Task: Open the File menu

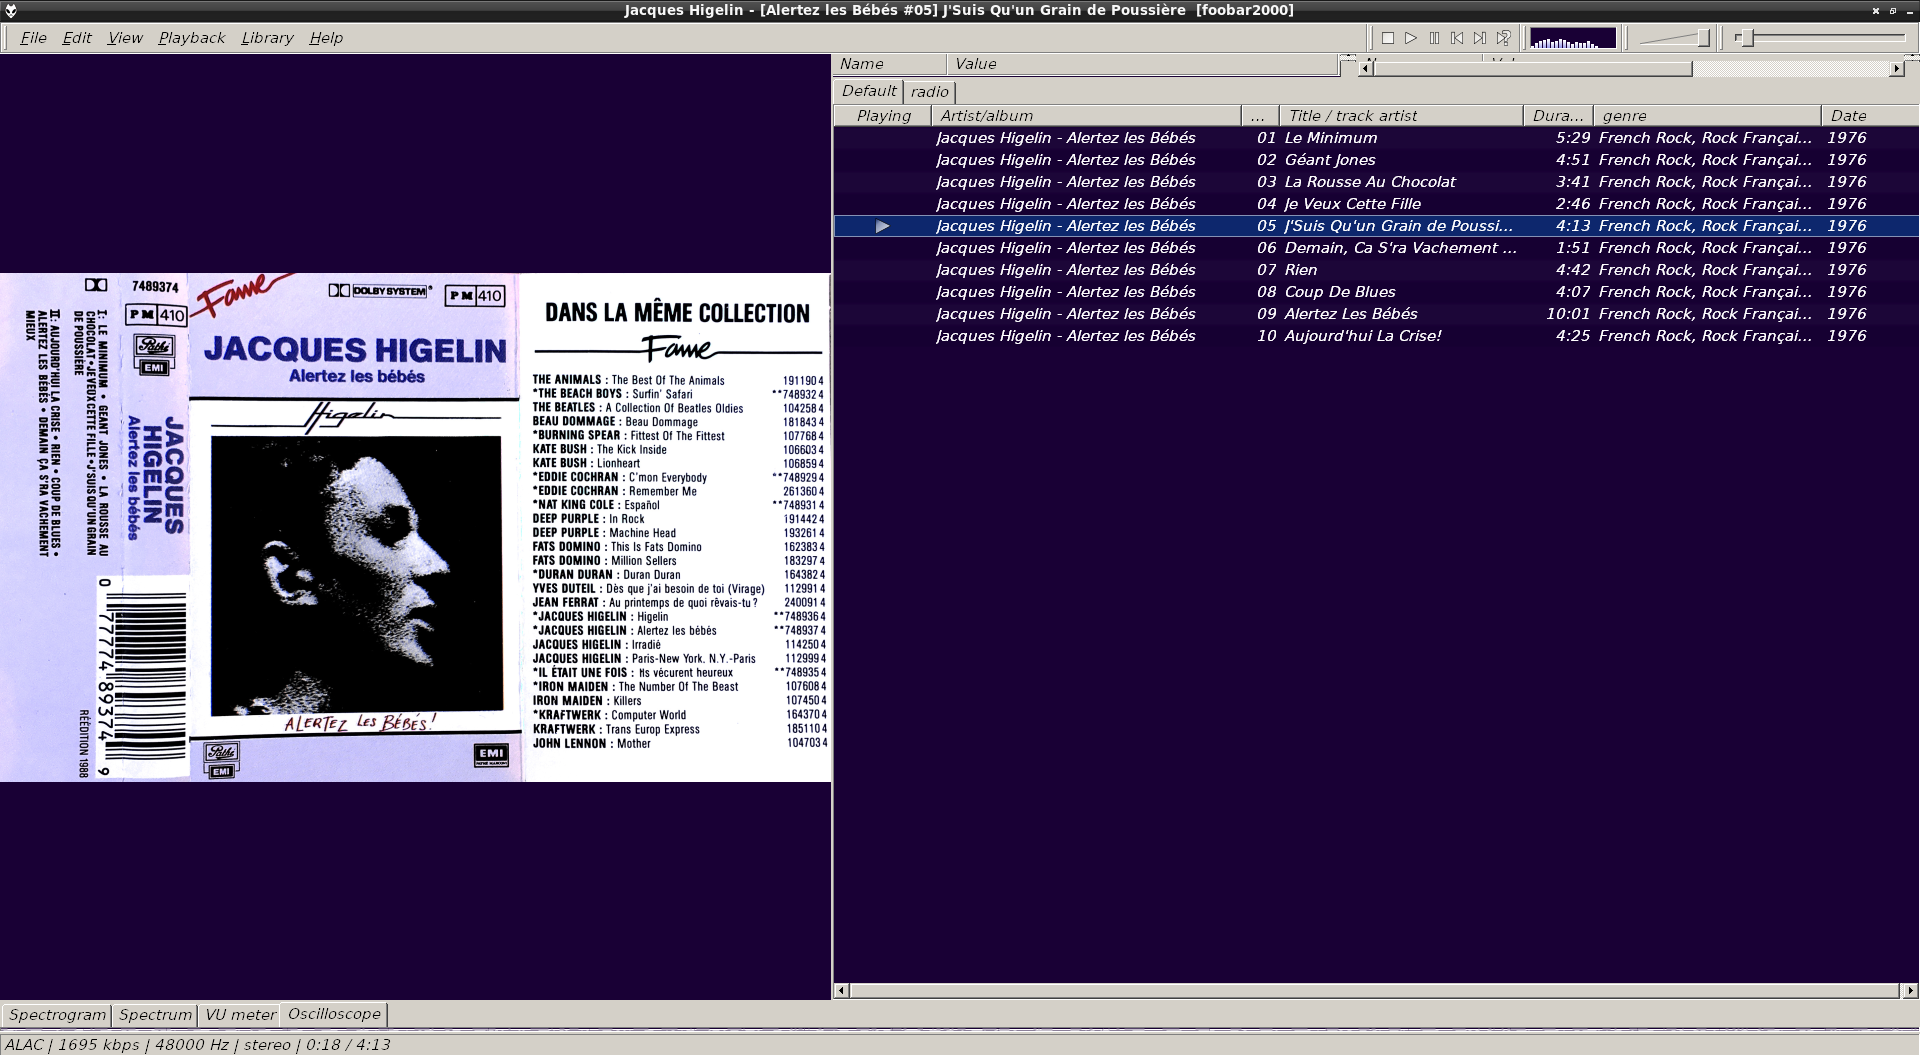Action: pyautogui.click(x=33, y=38)
